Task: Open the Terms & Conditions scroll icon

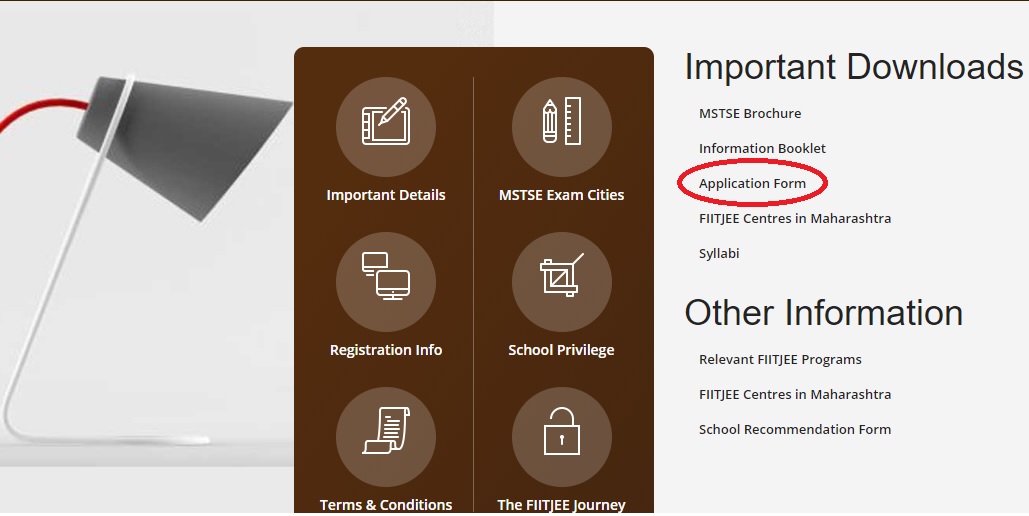Action: pyautogui.click(x=386, y=437)
